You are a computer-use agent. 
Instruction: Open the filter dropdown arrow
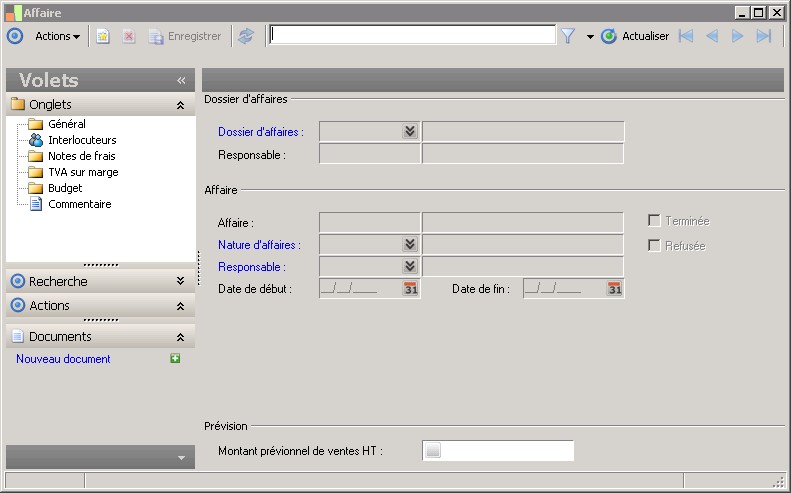[590, 37]
